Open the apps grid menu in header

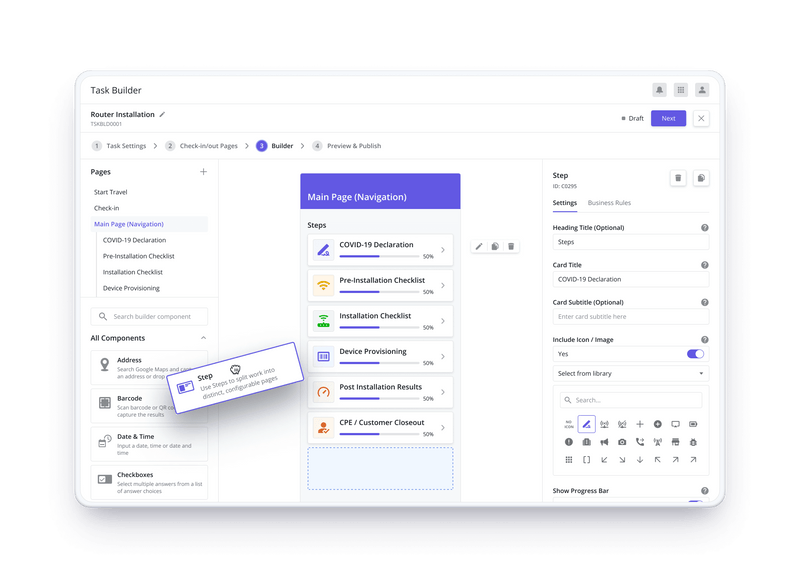click(681, 90)
